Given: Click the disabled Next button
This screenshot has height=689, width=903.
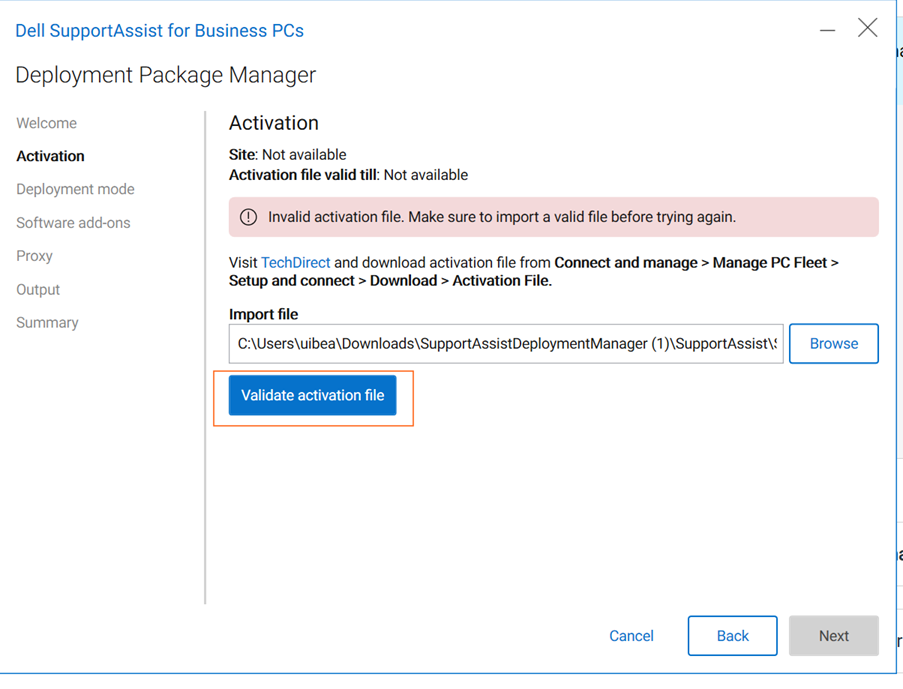Looking at the screenshot, I should tap(833, 636).
